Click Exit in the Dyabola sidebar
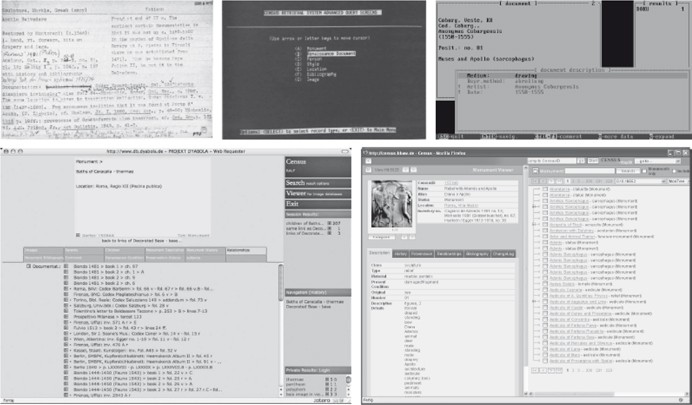 318,204
